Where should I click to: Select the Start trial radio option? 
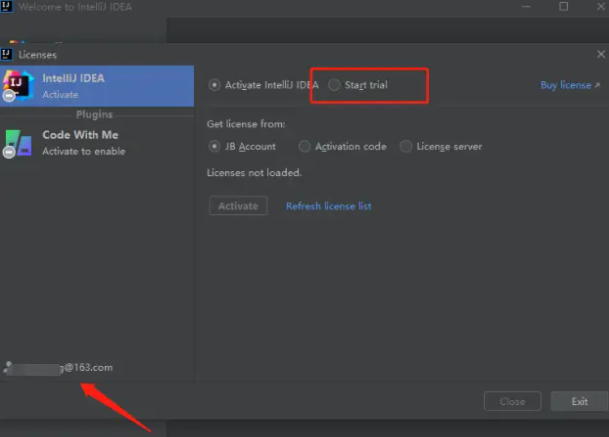pyautogui.click(x=358, y=85)
